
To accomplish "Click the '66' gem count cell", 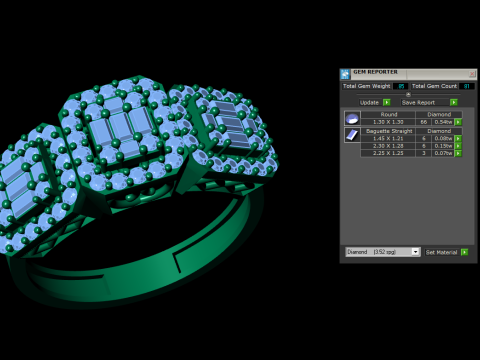I will (x=424, y=122).
